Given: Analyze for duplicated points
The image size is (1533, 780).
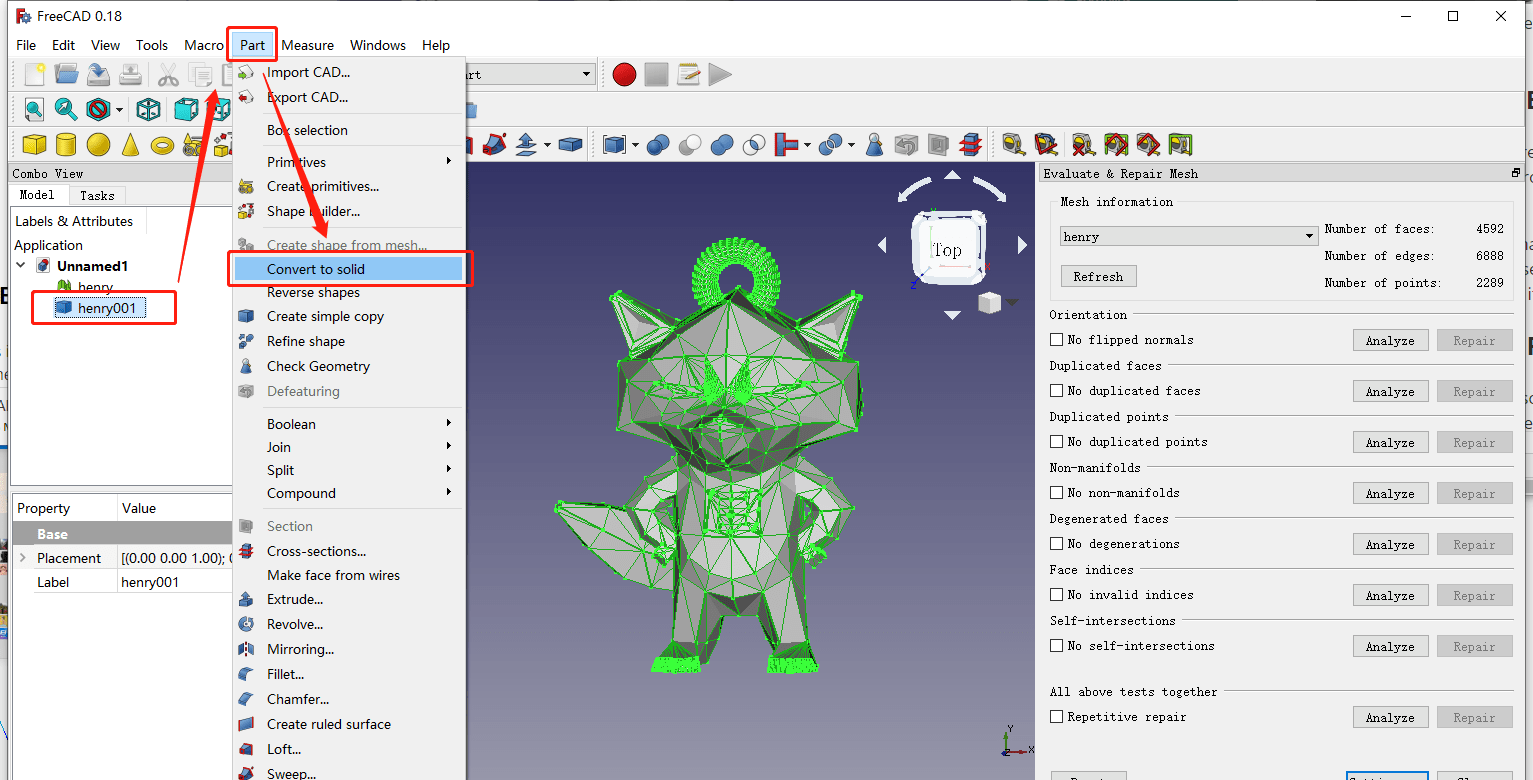Looking at the screenshot, I should coord(1390,441).
